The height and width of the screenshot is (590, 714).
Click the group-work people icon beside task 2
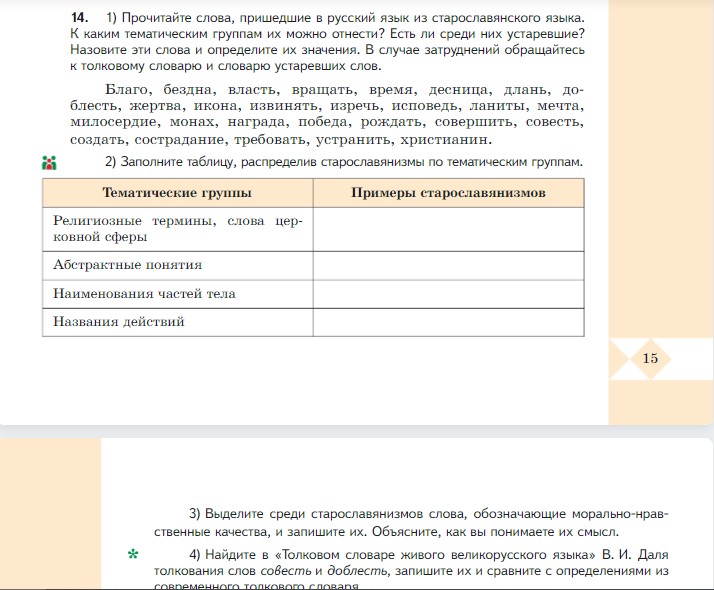49,163
